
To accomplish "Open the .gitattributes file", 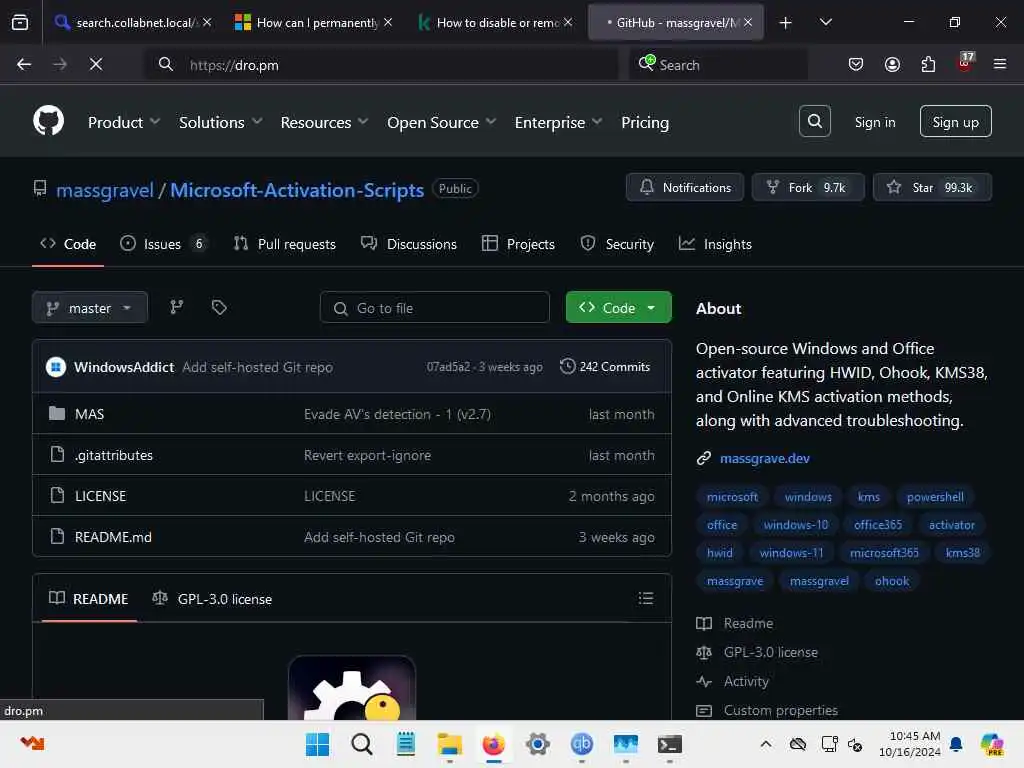I will [x=113, y=455].
